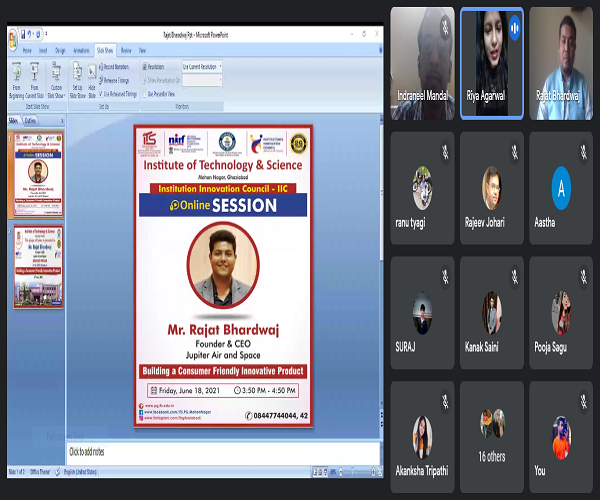
Task: Open the Review ribbon tab
Action: pos(126,50)
